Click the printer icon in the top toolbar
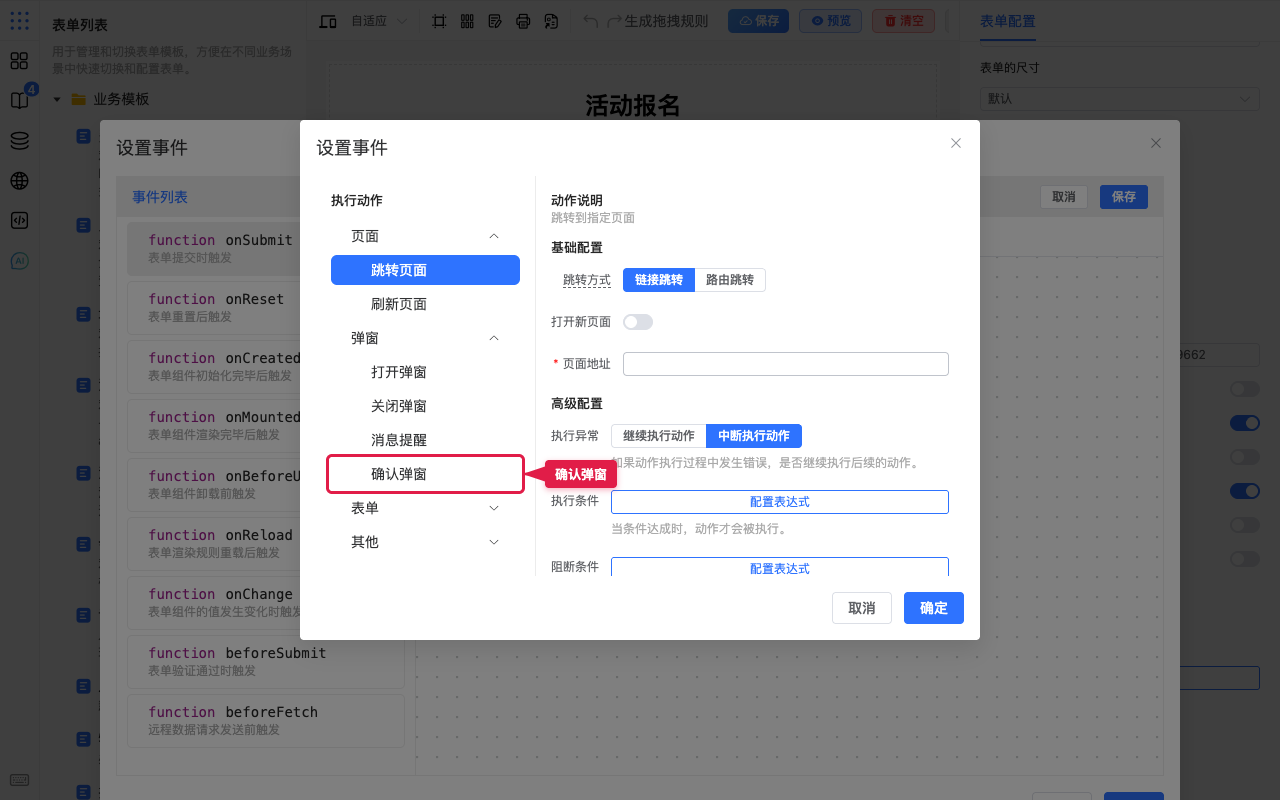The image size is (1280, 800). point(523,21)
